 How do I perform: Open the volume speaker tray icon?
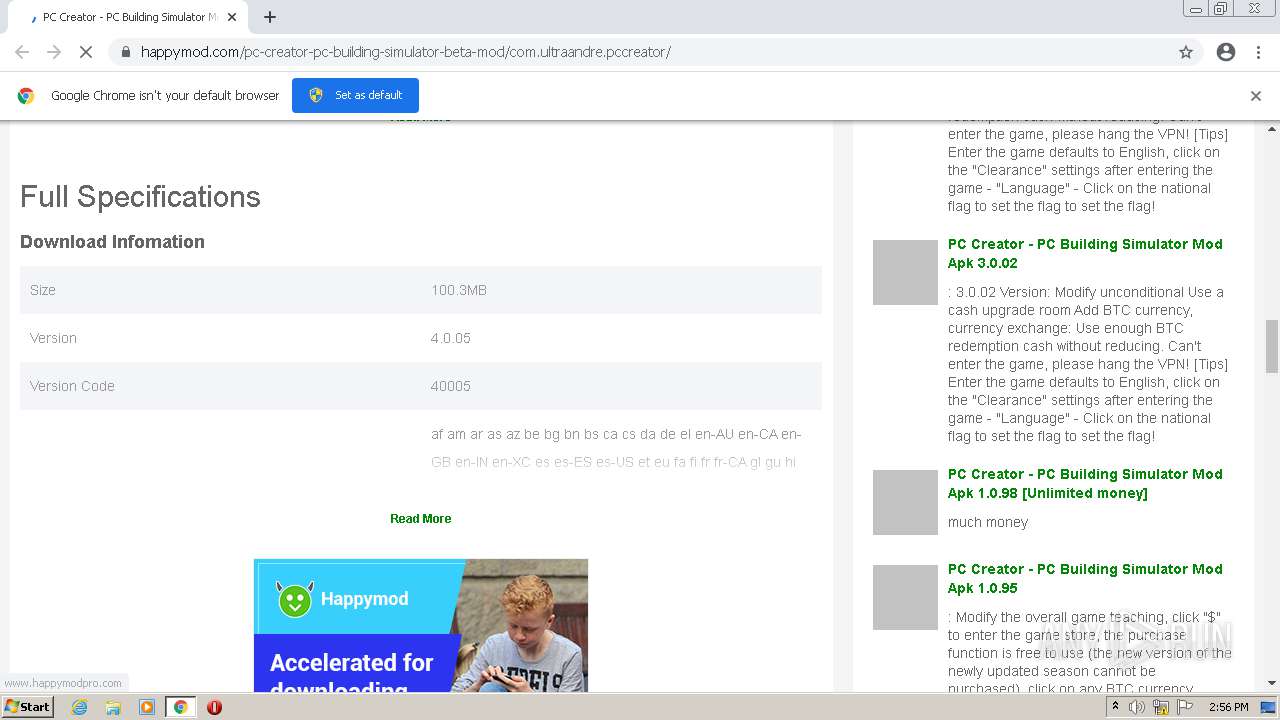point(1137,707)
